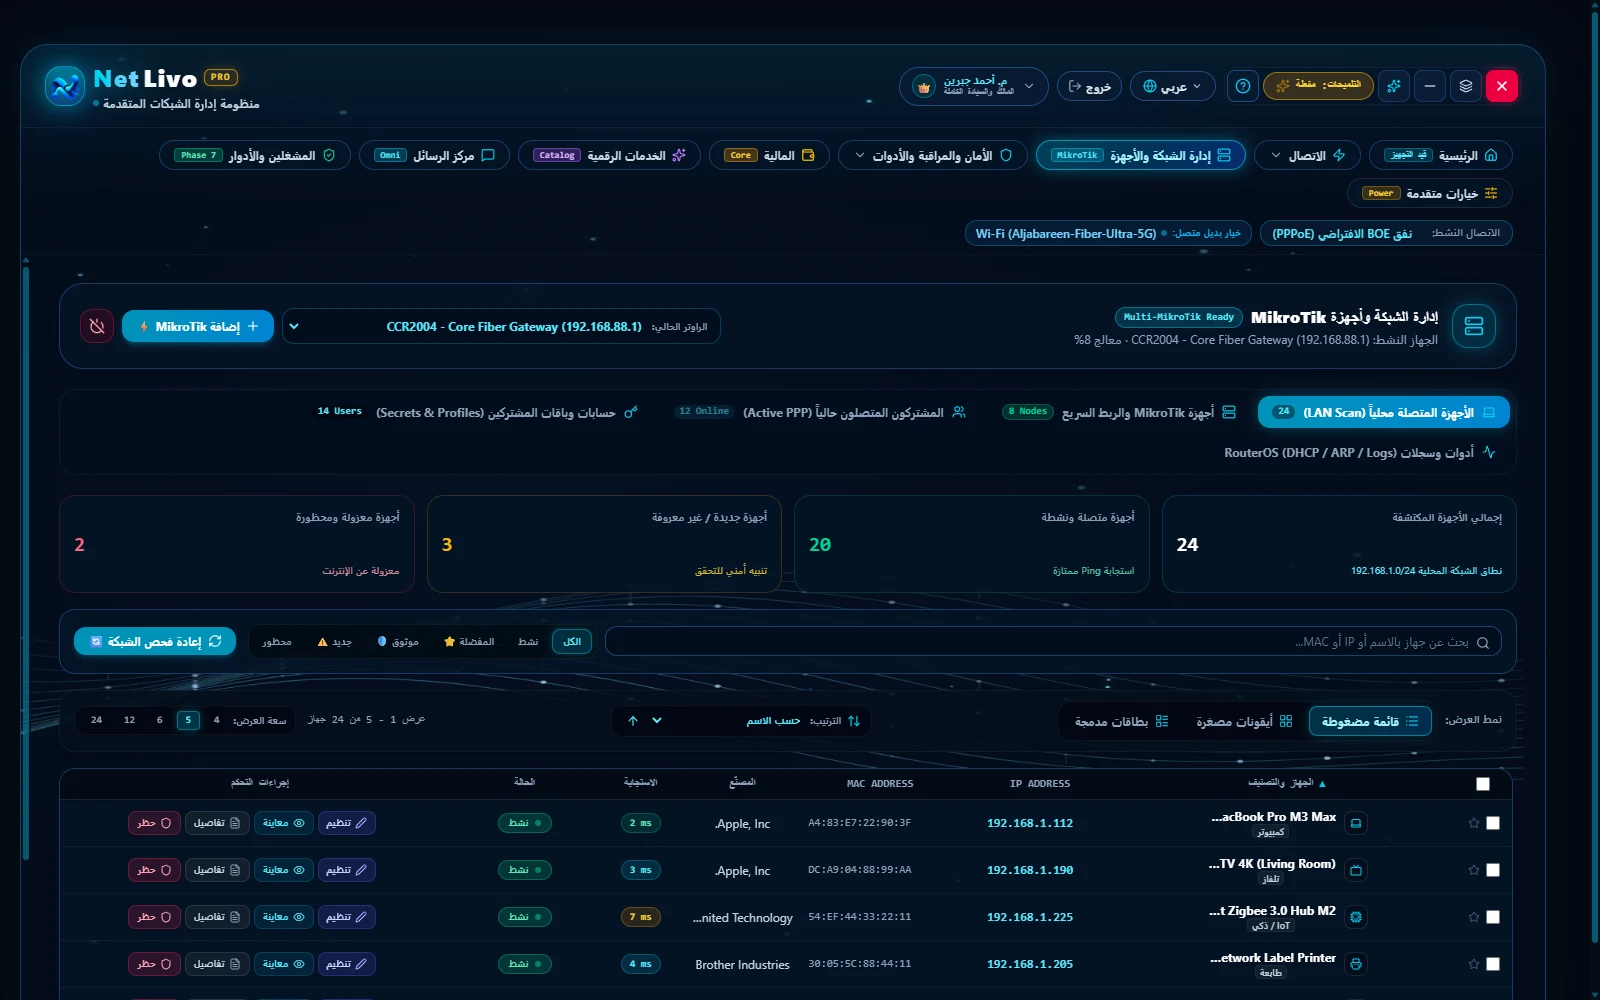Star the Network Label Printer as favorite
Screen dimensions: 1600x1000
[1473, 964]
